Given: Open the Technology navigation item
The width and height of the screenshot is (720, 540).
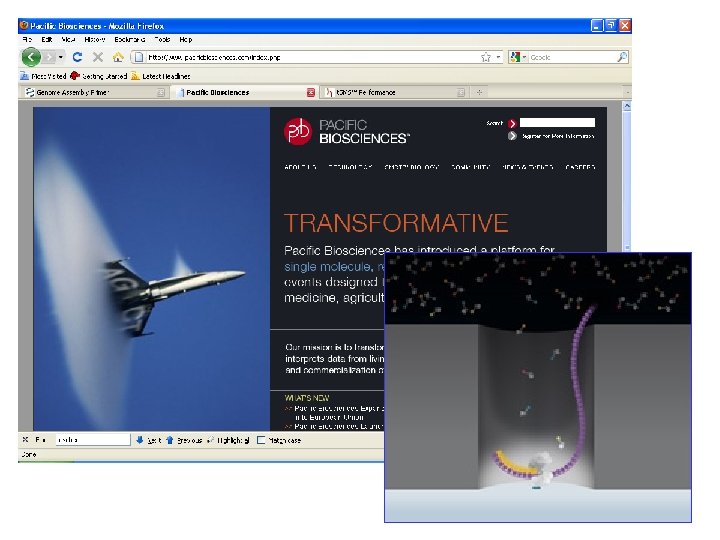Looking at the screenshot, I should point(350,167).
